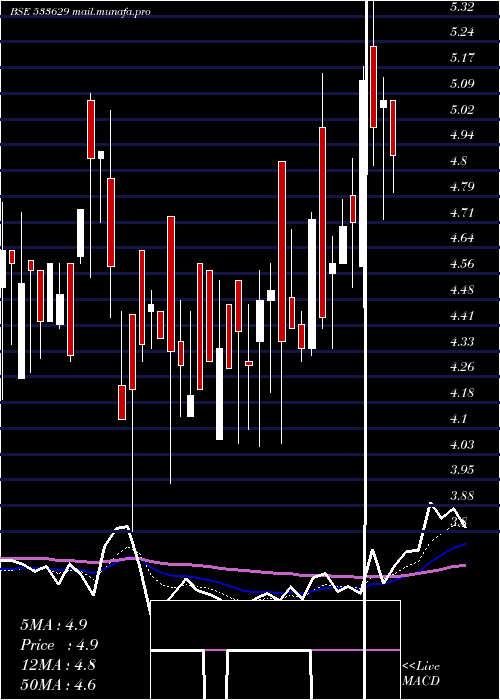Click the 4.94 price axis label
Image resolution: width=500 pixels, height=700 pixels.
point(462,135)
